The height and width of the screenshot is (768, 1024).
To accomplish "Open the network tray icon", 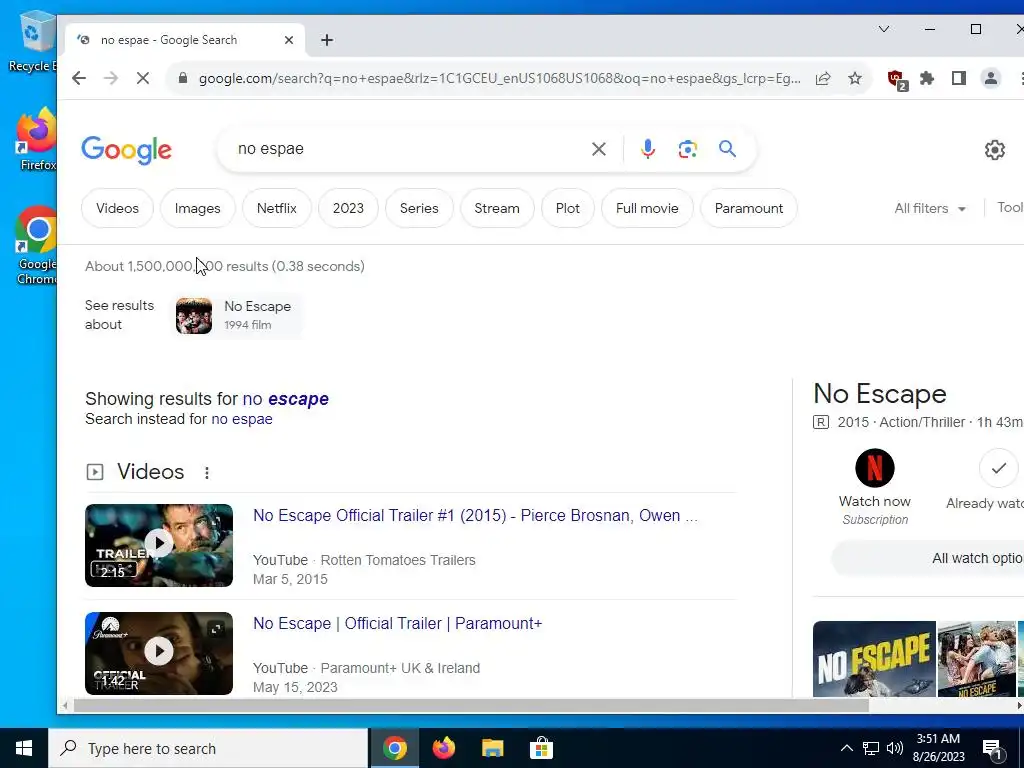I will click(x=871, y=748).
